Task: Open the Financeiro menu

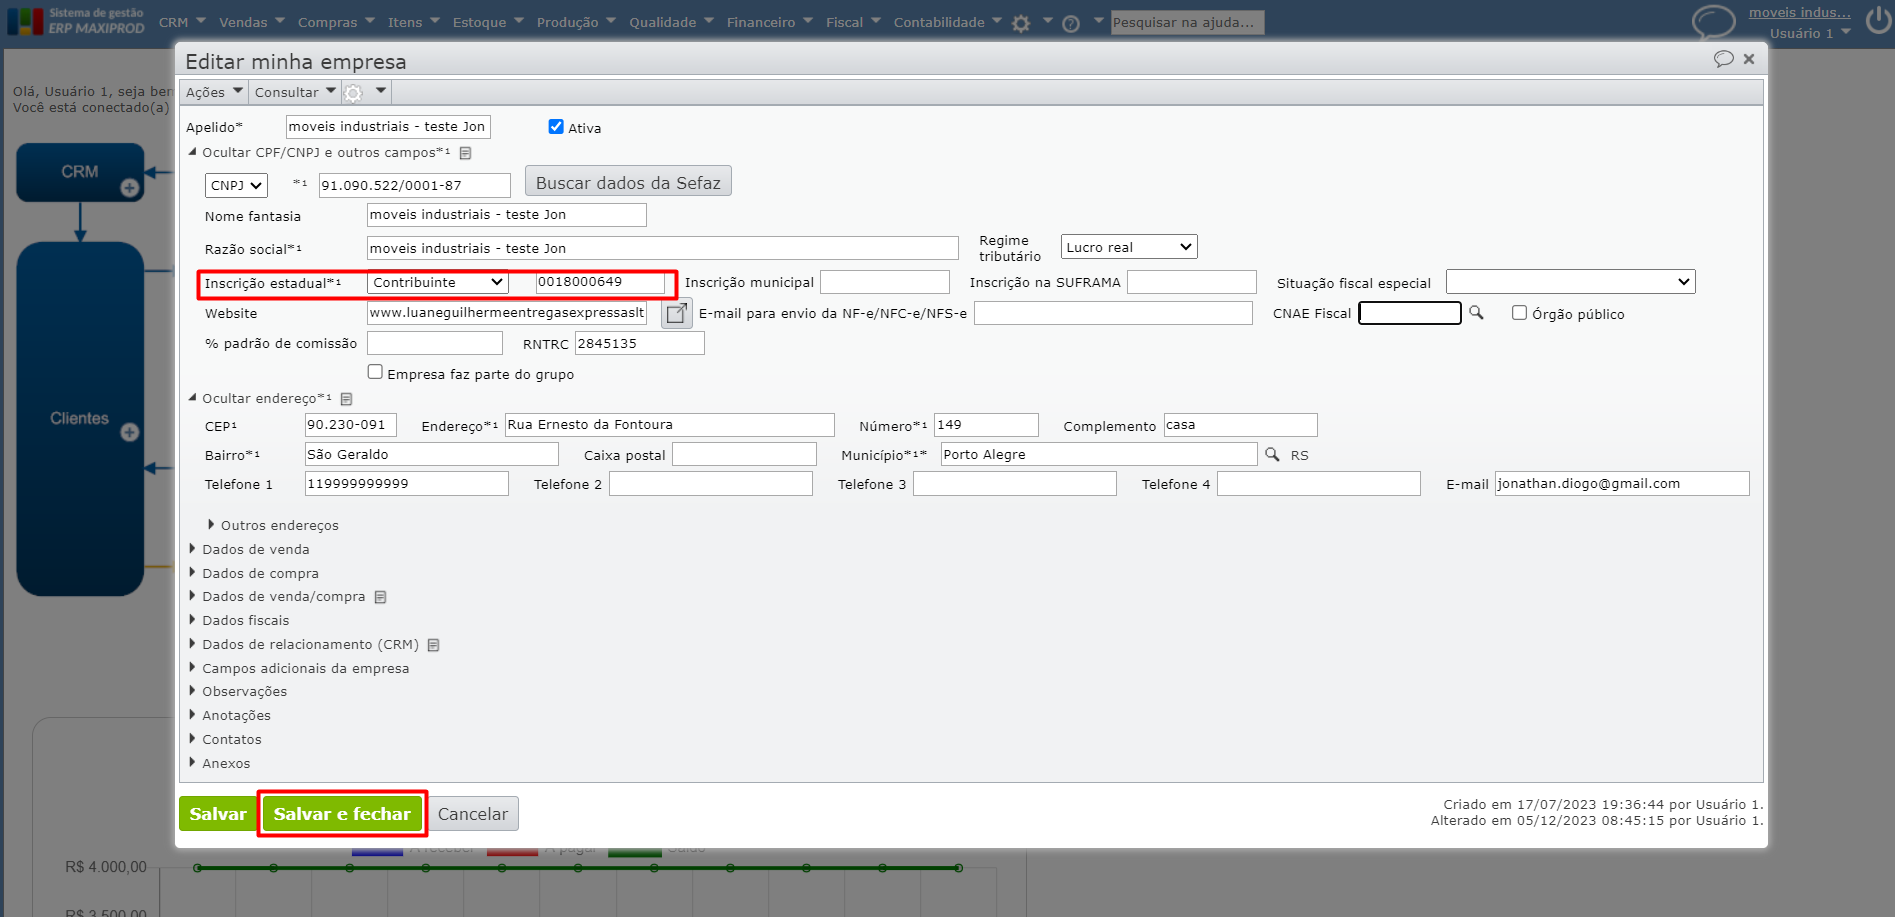Action: (x=770, y=22)
